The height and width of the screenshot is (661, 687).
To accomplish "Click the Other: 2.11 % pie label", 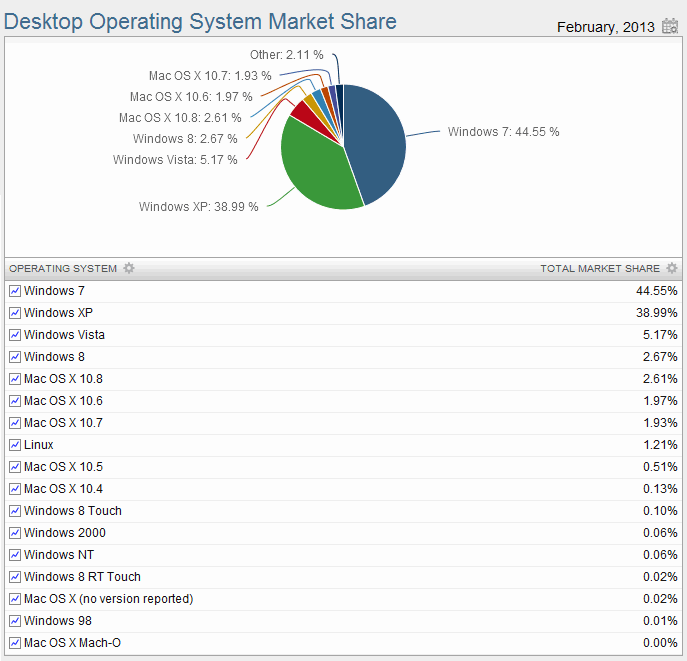I will (x=287, y=55).
